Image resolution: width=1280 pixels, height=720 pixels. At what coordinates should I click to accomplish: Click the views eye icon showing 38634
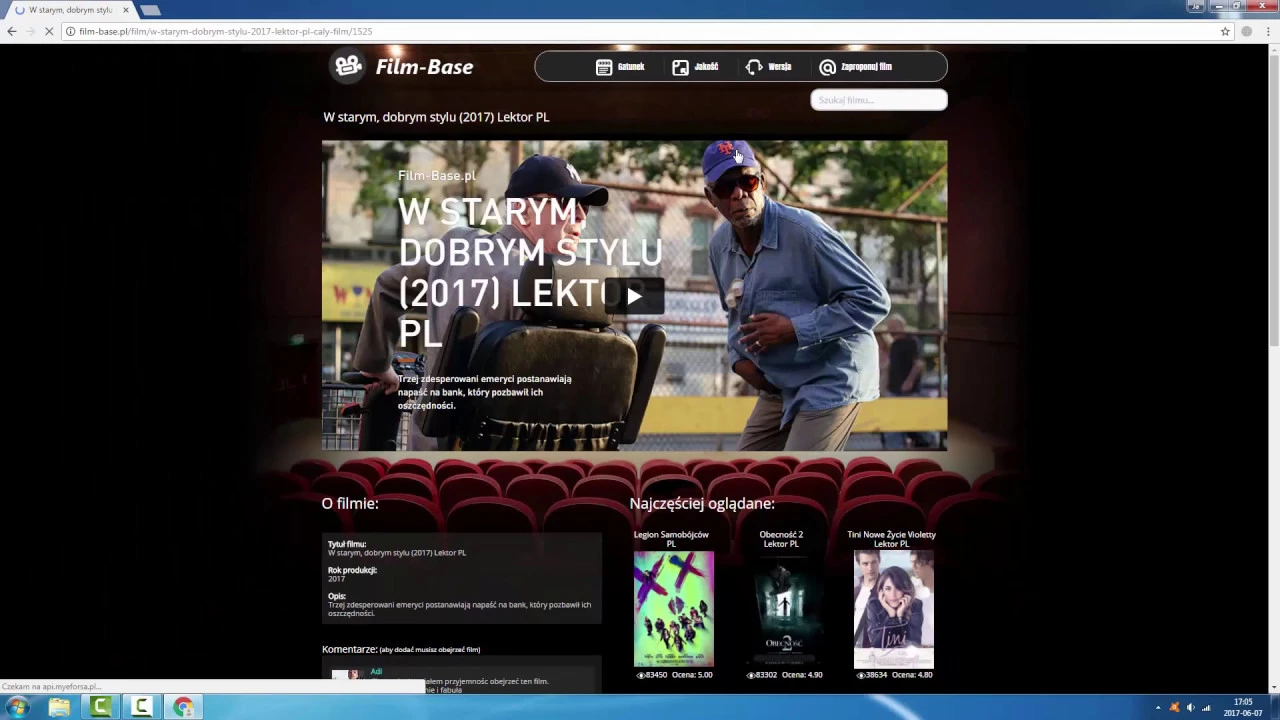coord(861,675)
